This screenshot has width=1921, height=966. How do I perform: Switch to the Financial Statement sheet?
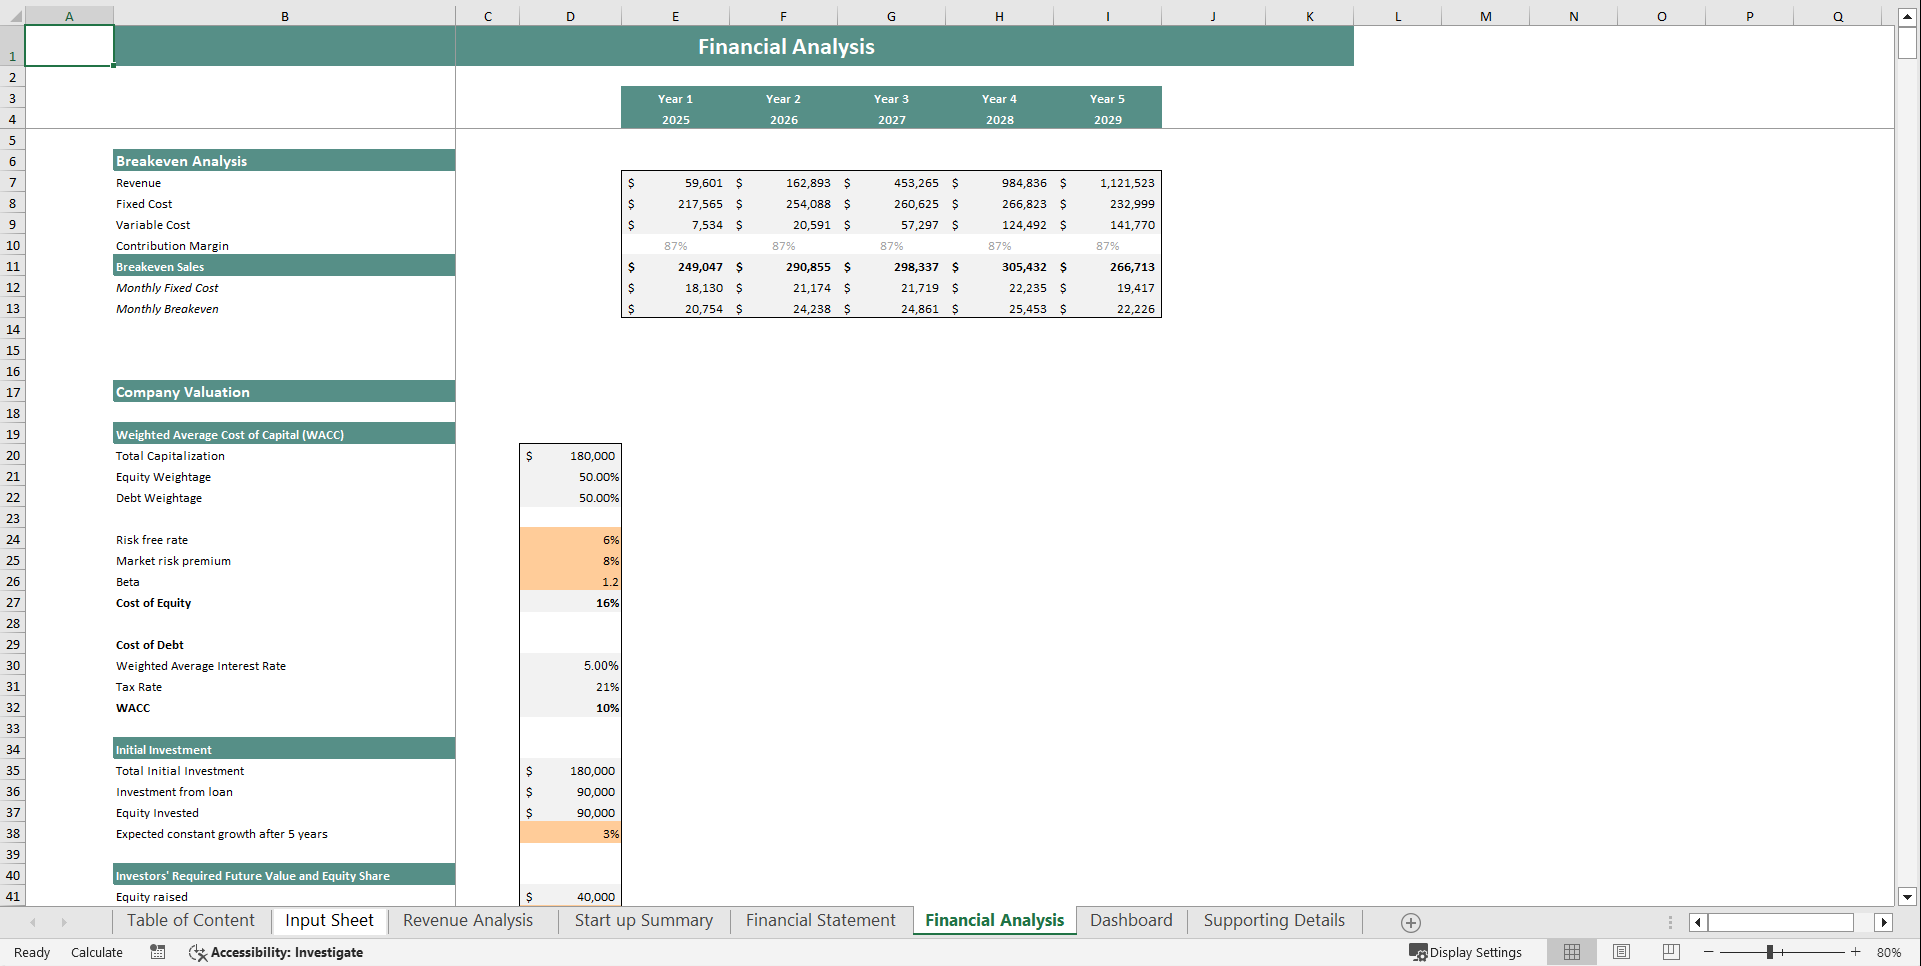click(x=820, y=920)
